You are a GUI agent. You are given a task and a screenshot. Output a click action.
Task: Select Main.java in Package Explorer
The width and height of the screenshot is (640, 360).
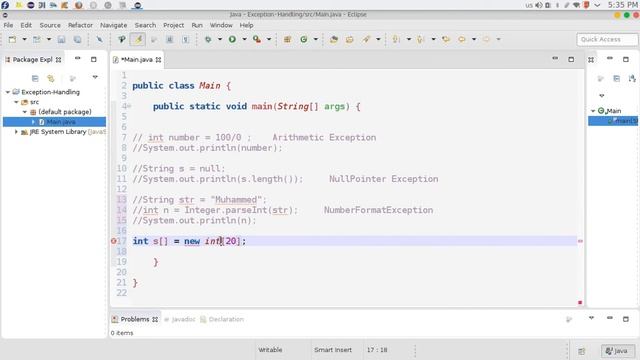tap(54, 122)
